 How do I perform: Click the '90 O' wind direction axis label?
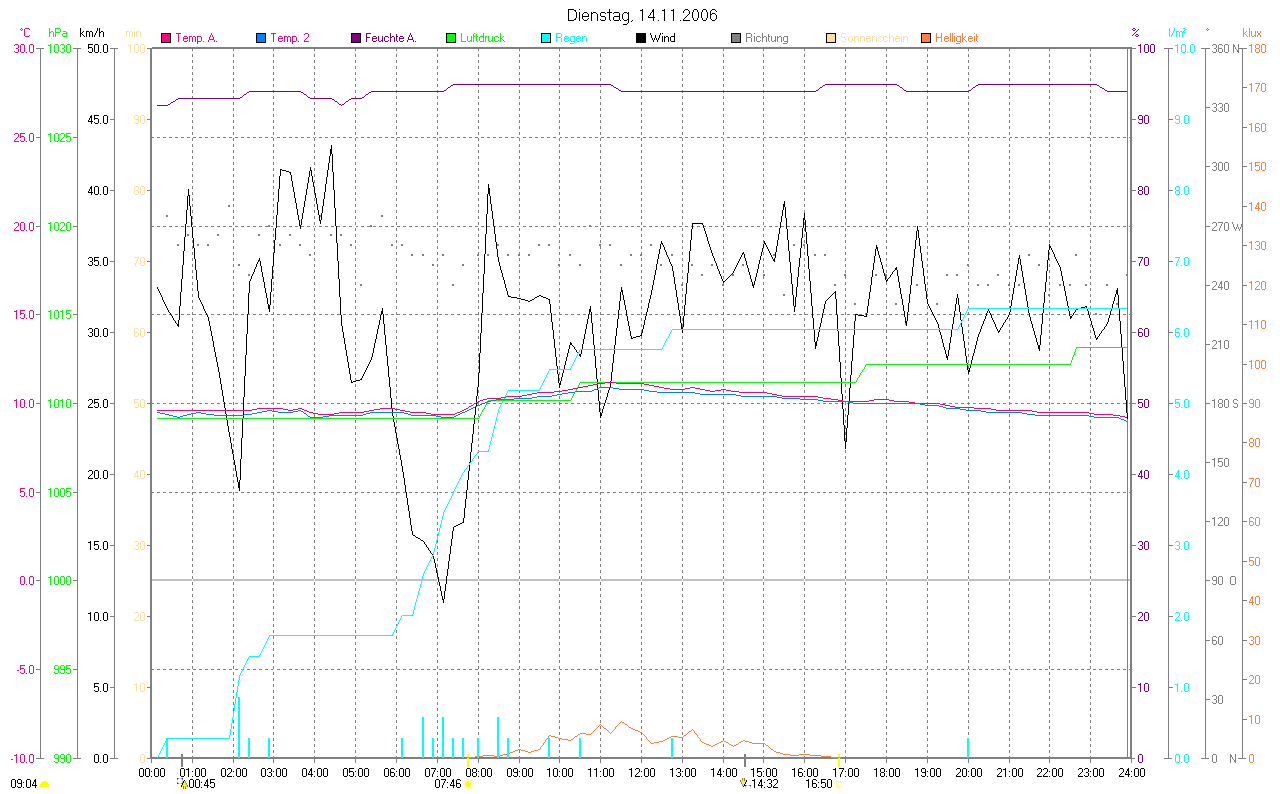pos(1224,581)
